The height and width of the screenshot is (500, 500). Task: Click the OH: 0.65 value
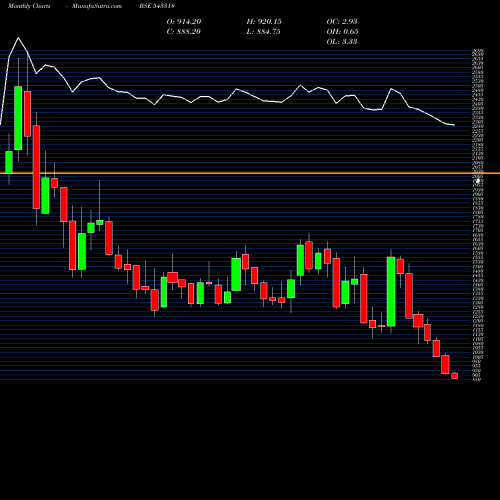[342, 32]
